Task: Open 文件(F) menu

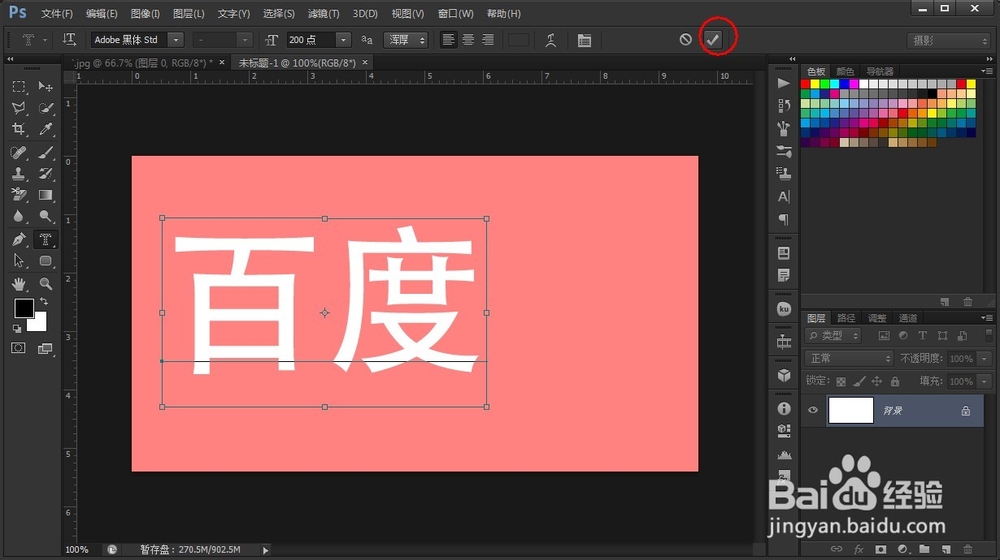Action: click(x=57, y=13)
